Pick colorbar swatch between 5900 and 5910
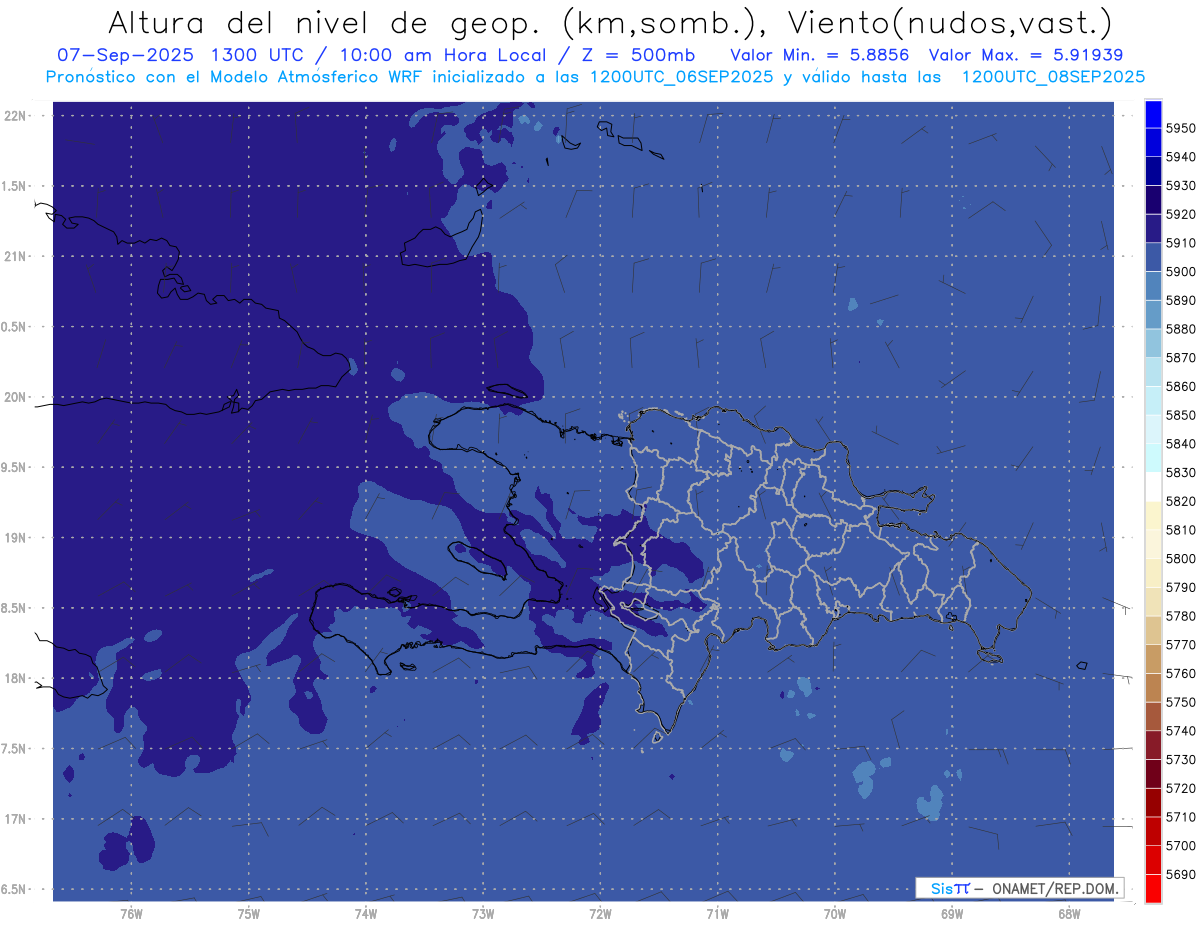Image resolution: width=1200 pixels, height=927 pixels. tap(1152, 258)
